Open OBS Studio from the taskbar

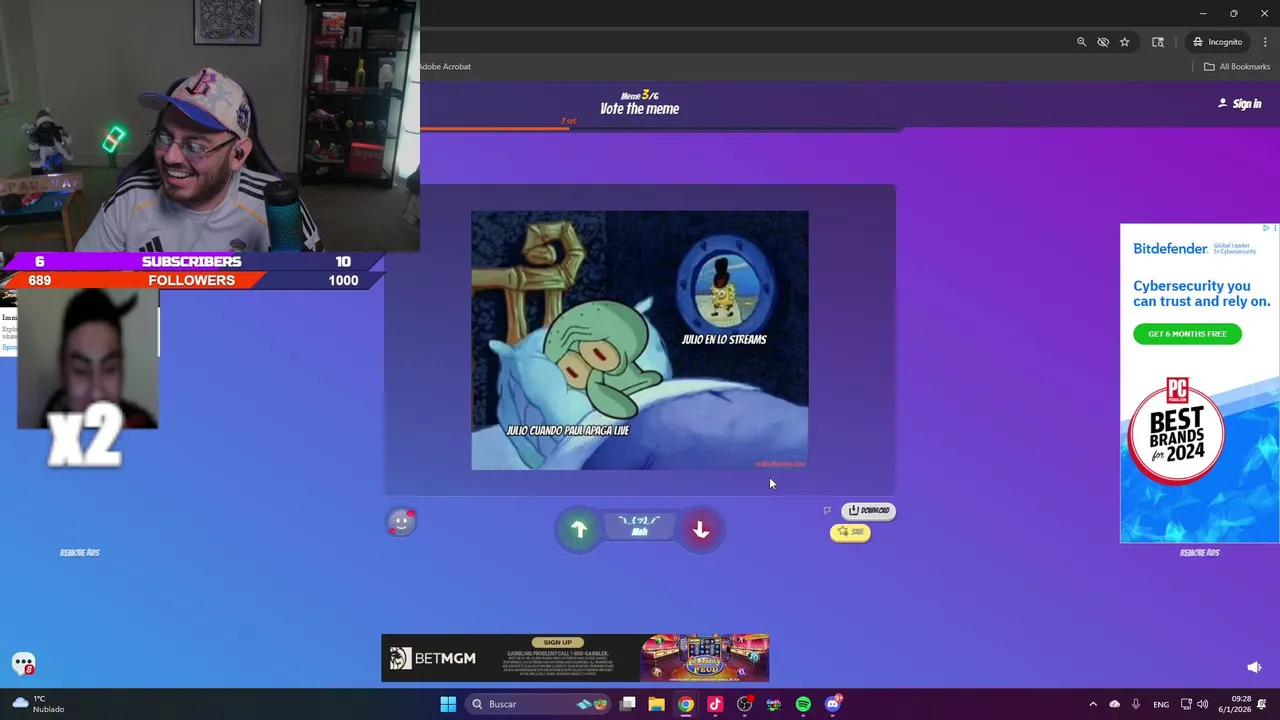[744, 704]
